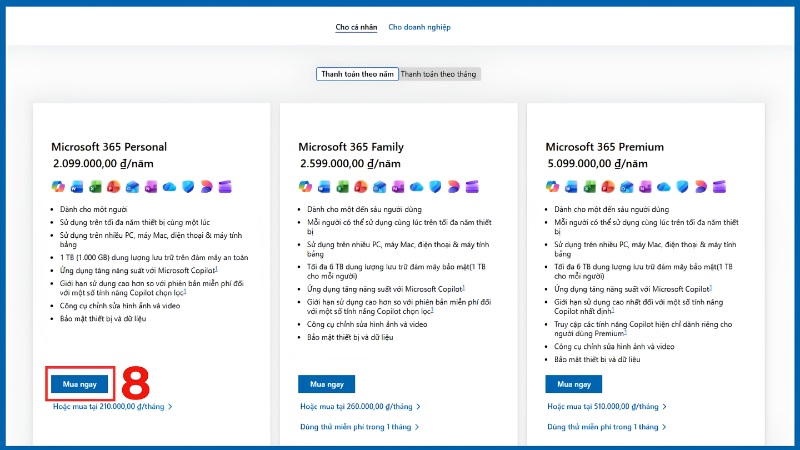Open 'Hoặc mua tại 260.000,00 ₫/tháng' link
This screenshot has width=800, height=450.
tap(360, 407)
